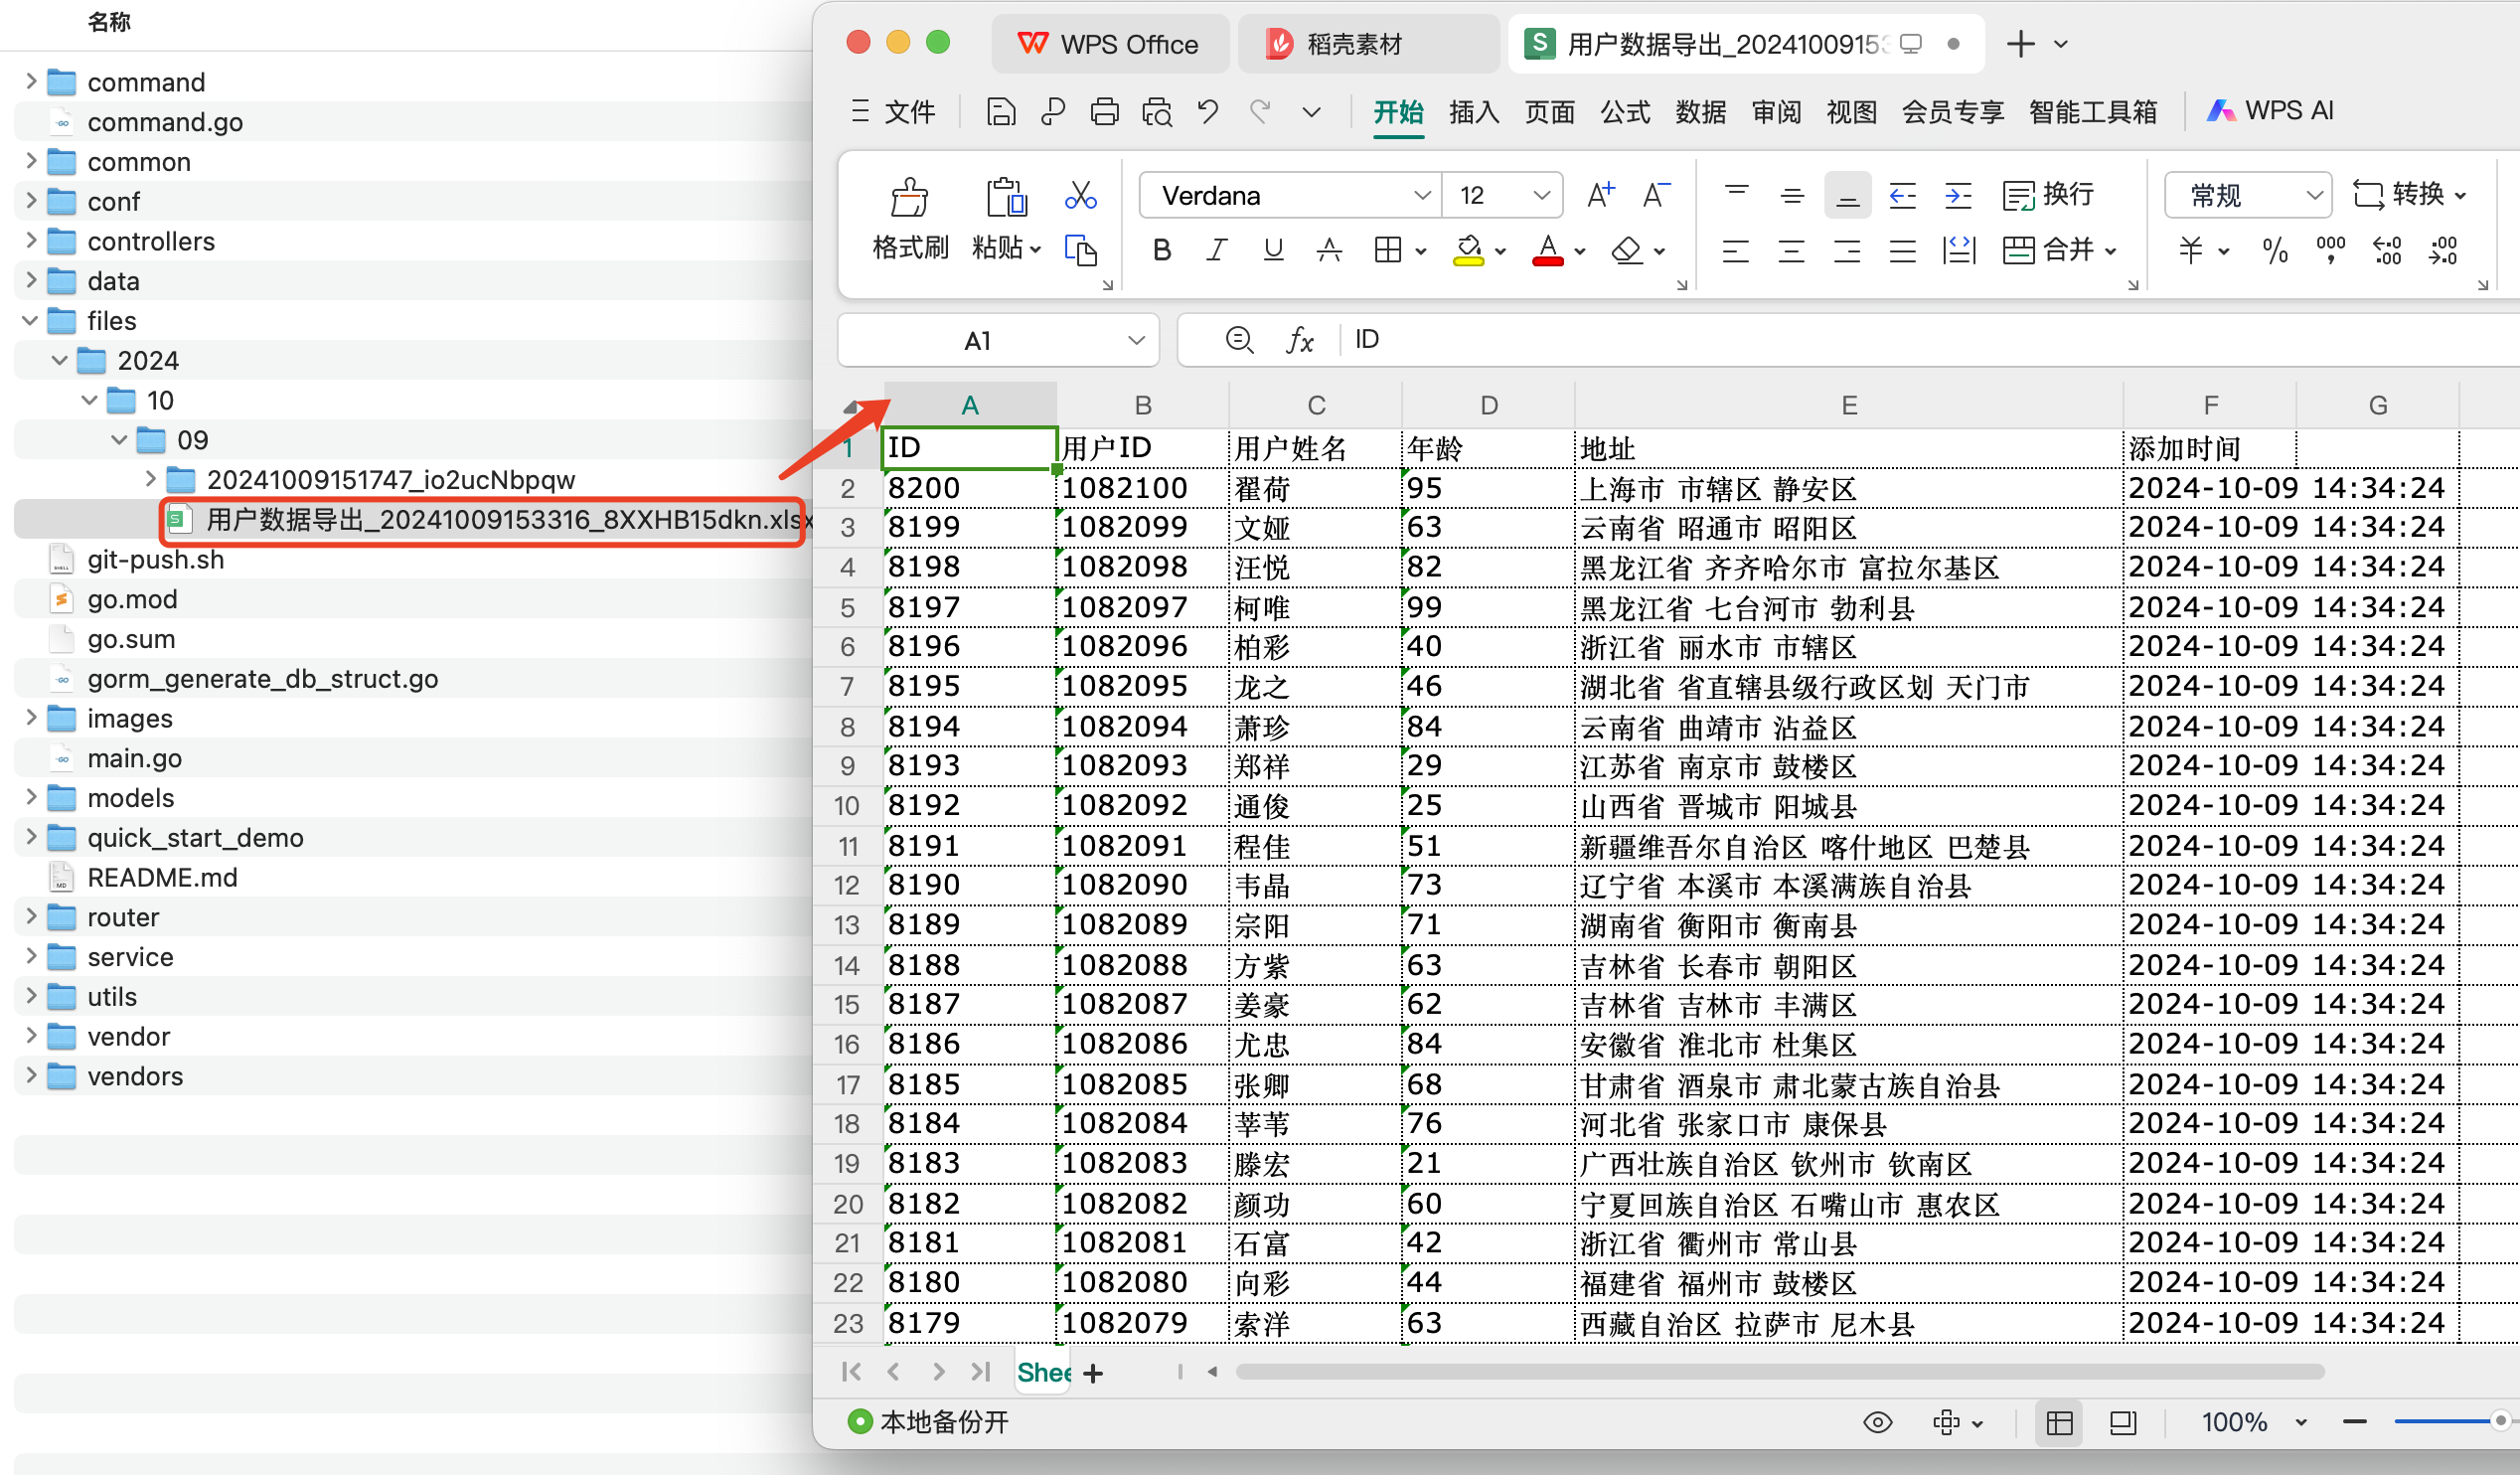This screenshot has width=2520, height=1475.
Task: Click the font color red swatch
Action: pos(1548,250)
